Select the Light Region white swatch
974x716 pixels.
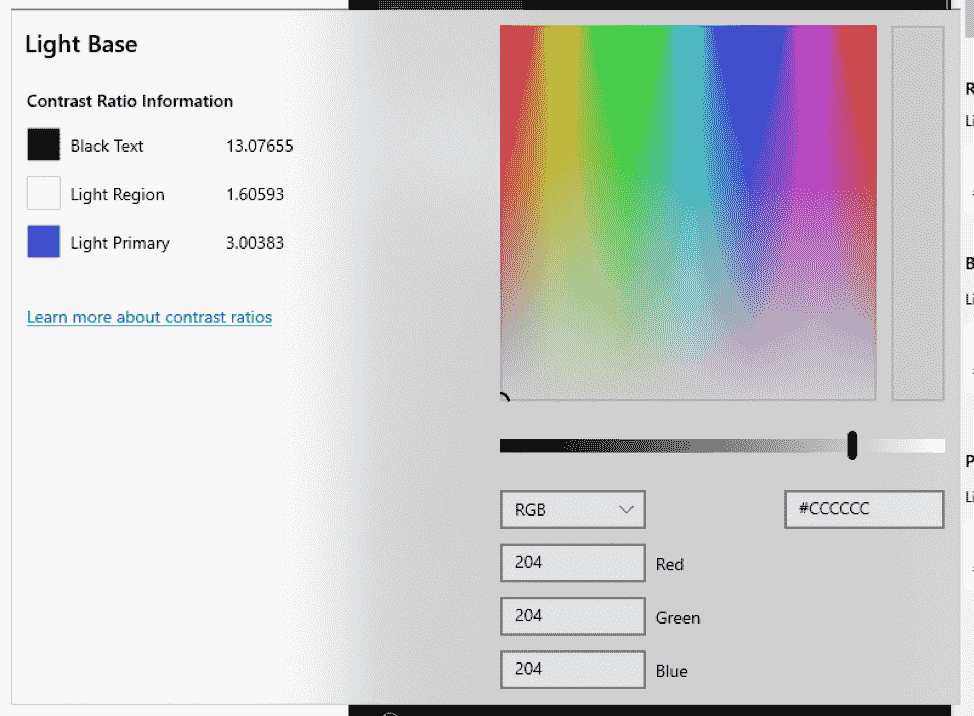click(x=43, y=193)
